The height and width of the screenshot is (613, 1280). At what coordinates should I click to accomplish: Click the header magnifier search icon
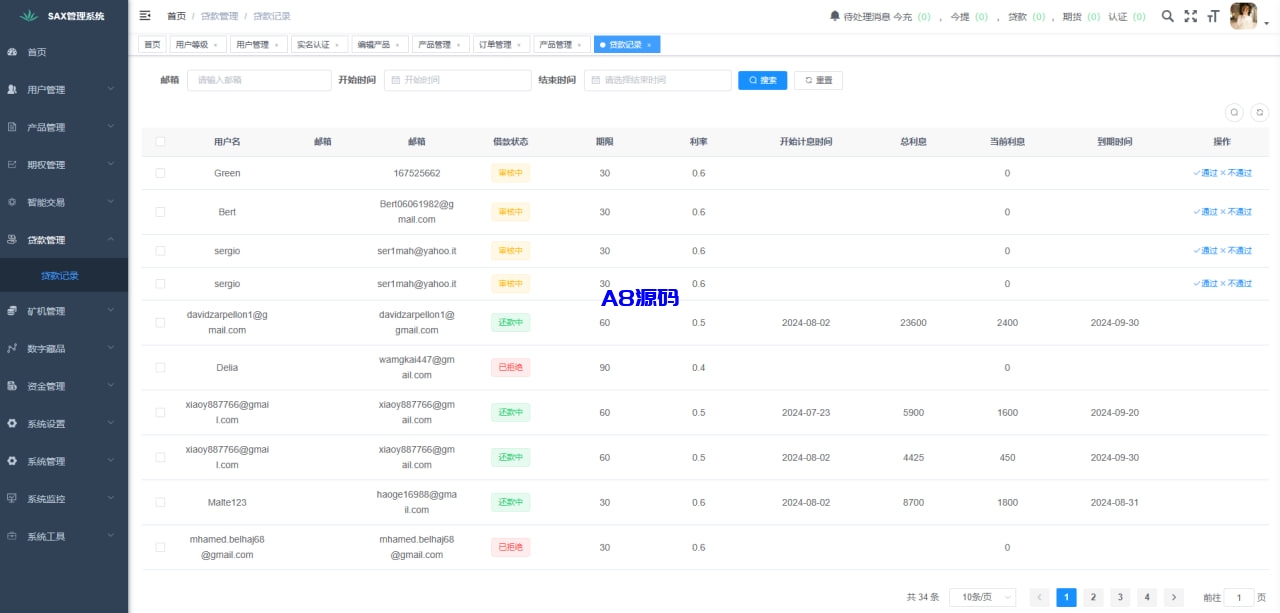pos(1167,16)
